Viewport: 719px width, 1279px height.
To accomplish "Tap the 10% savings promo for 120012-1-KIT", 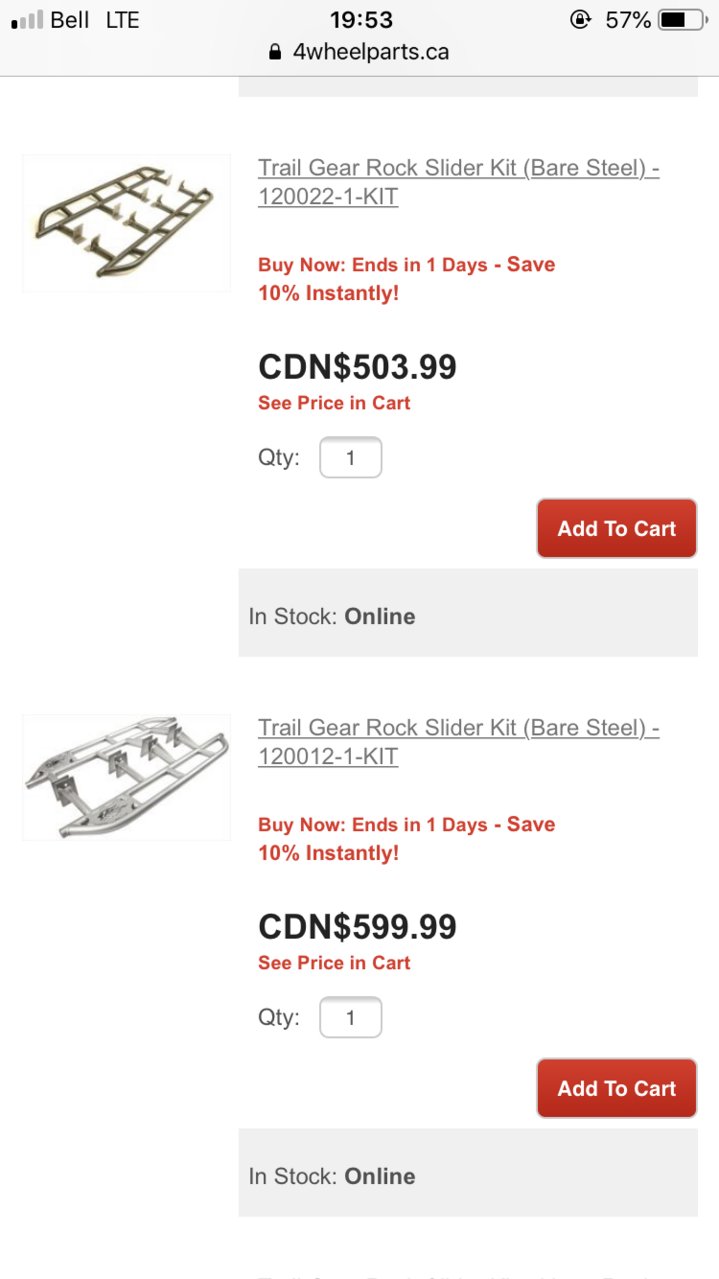I will 406,839.
